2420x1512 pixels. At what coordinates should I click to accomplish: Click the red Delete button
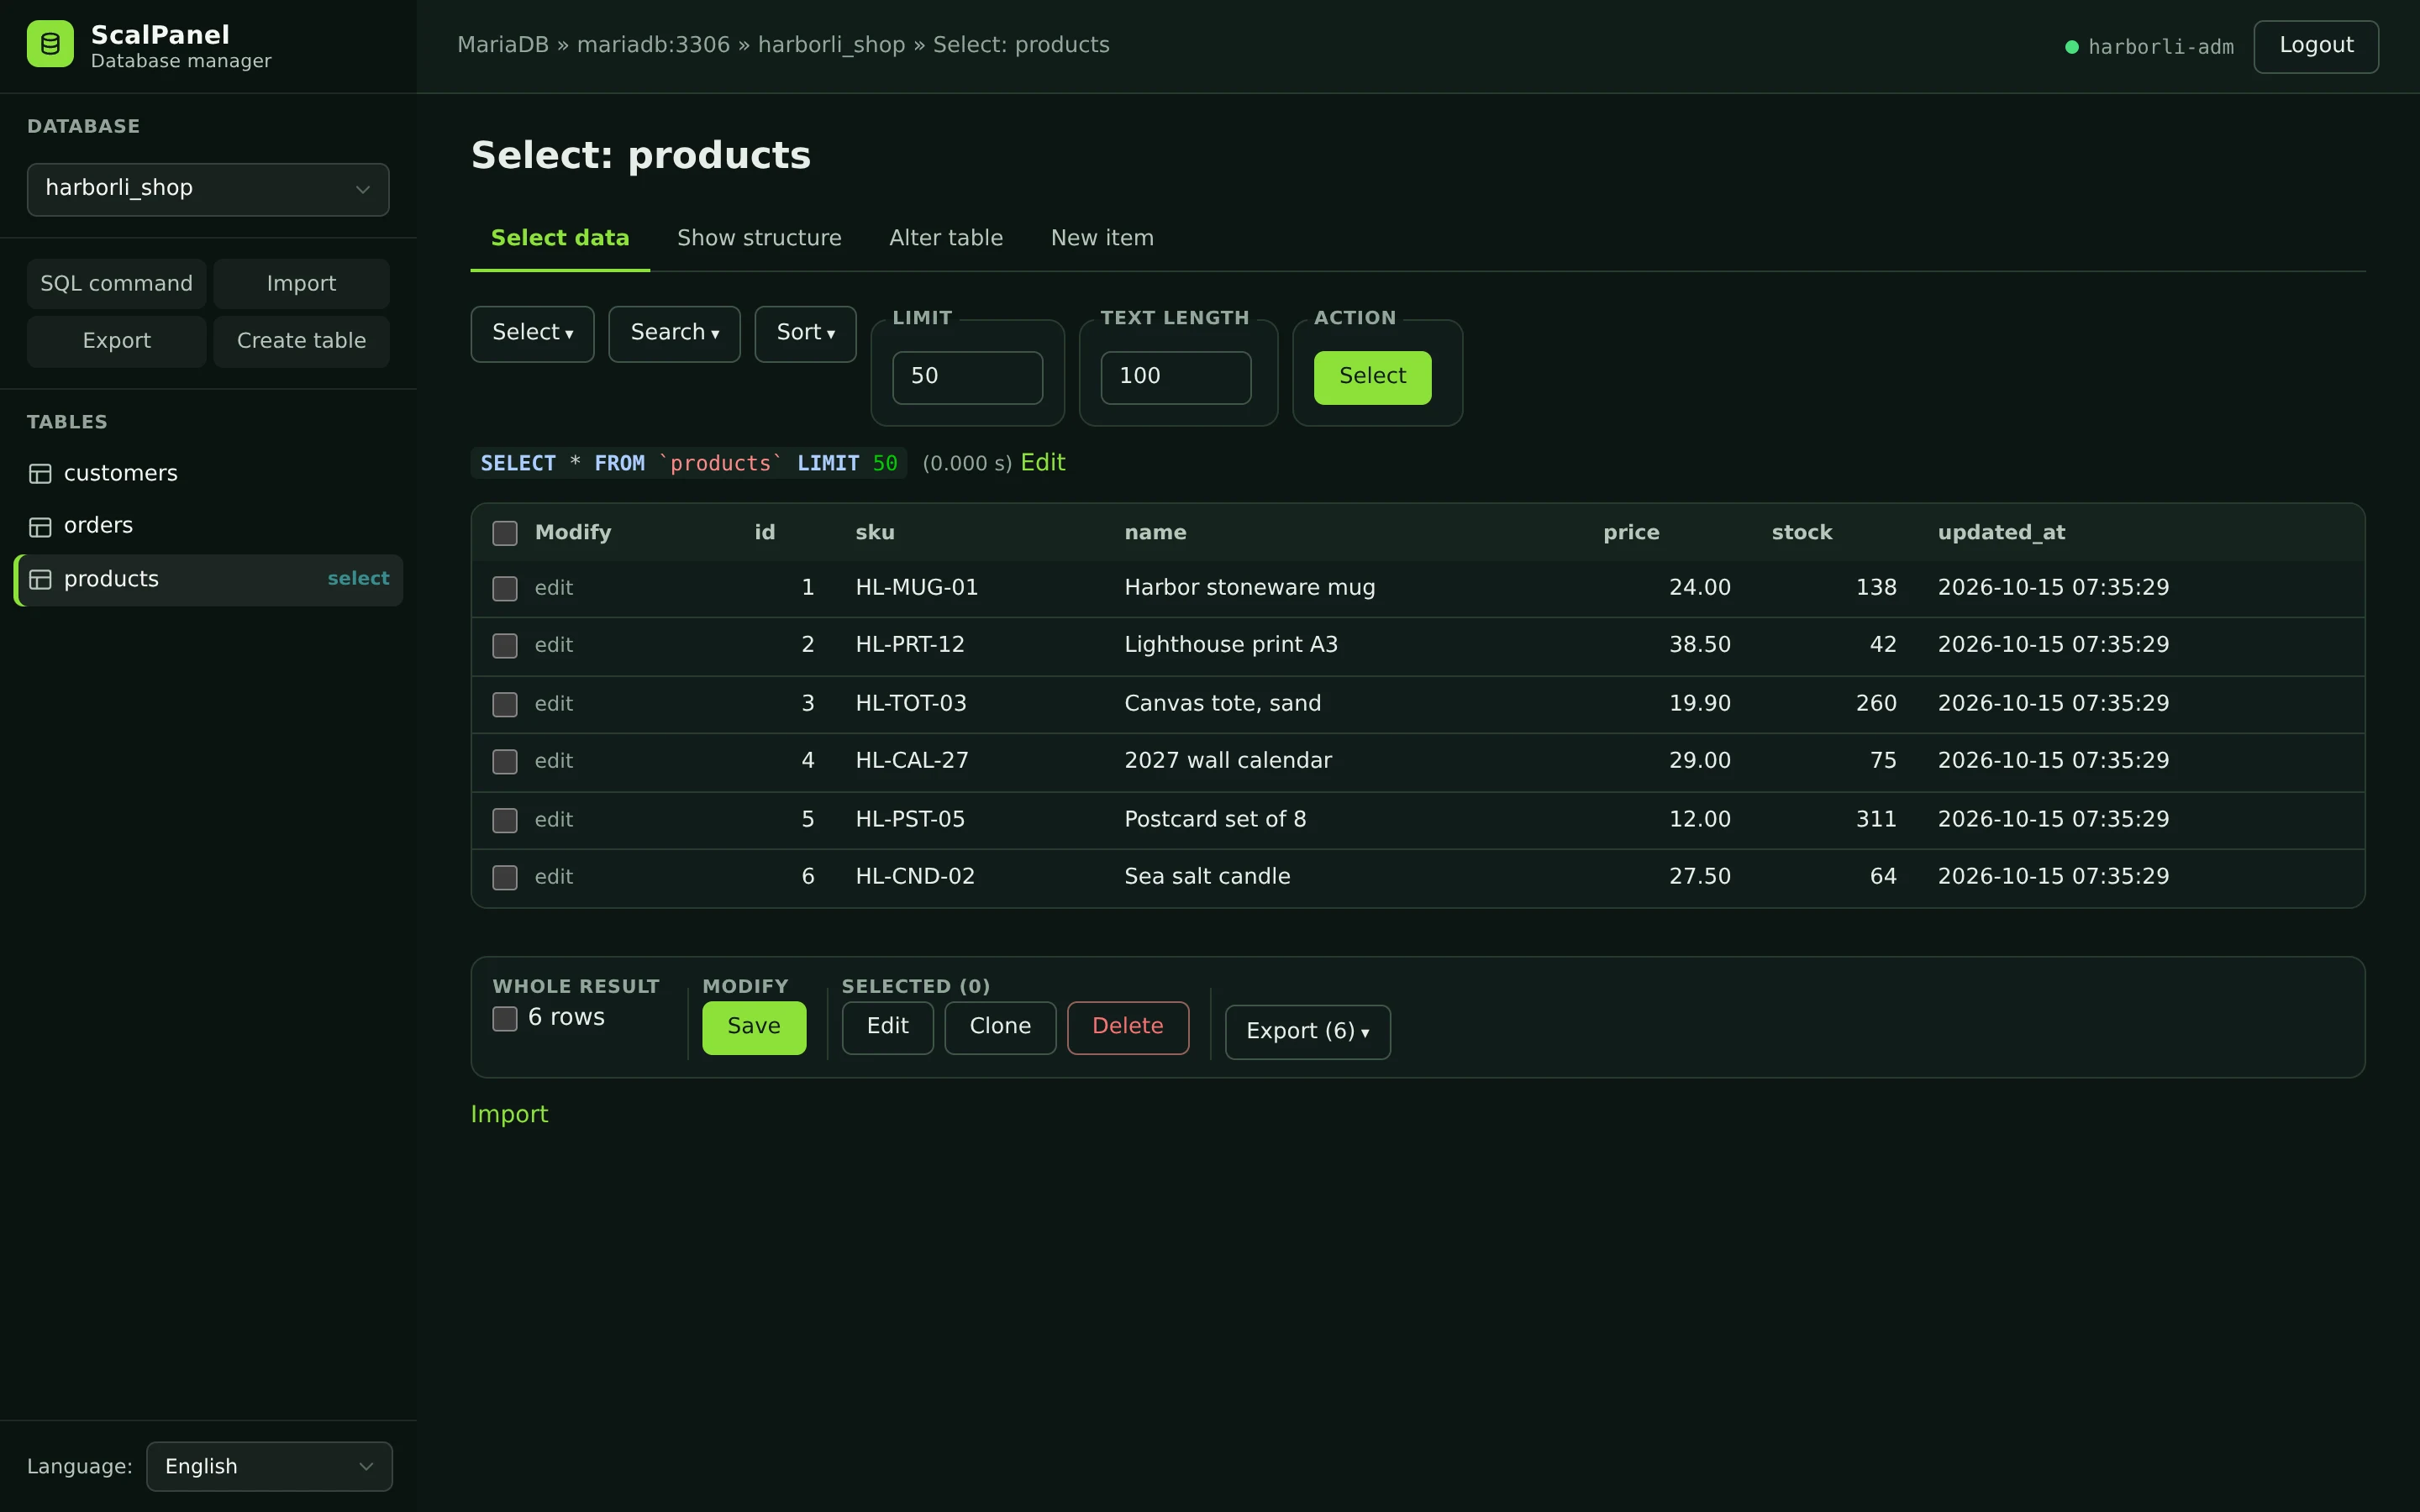[x=1127, y=1027]
